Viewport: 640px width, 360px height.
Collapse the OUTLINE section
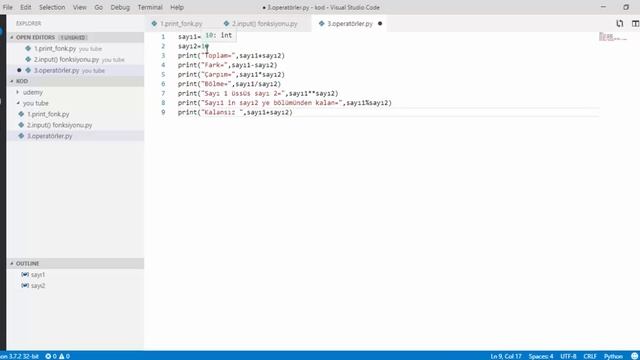coord(75,264)
